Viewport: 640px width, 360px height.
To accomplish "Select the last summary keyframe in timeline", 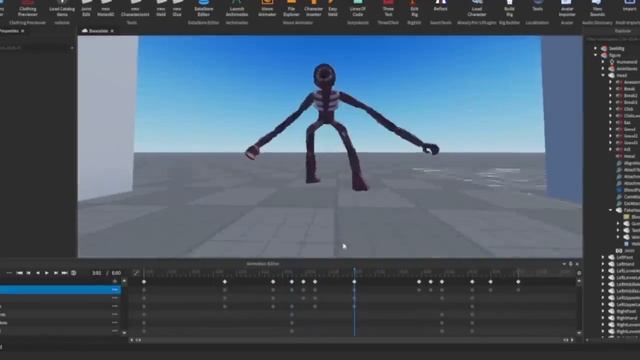I will coord(518,282).
